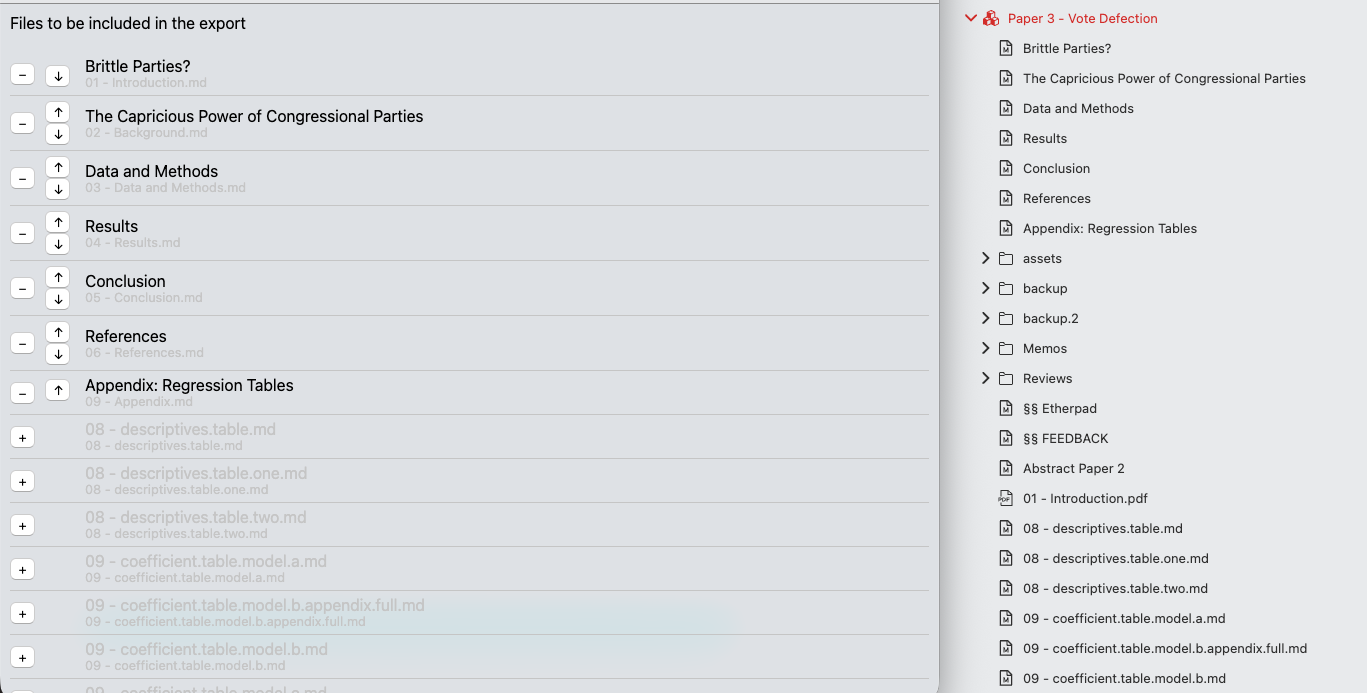Click the red project icon of Paper 3 – Vote Defection

990,18
